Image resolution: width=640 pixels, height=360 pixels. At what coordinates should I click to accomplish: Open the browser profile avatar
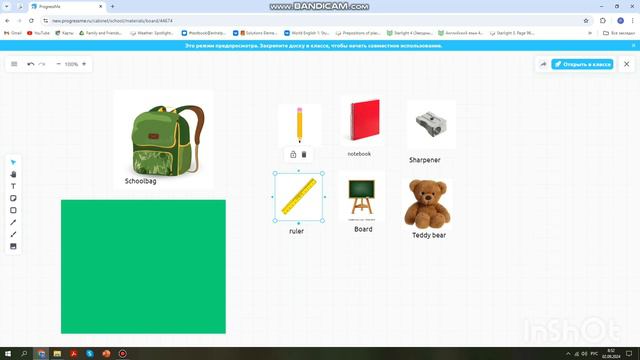coord(620,20)
